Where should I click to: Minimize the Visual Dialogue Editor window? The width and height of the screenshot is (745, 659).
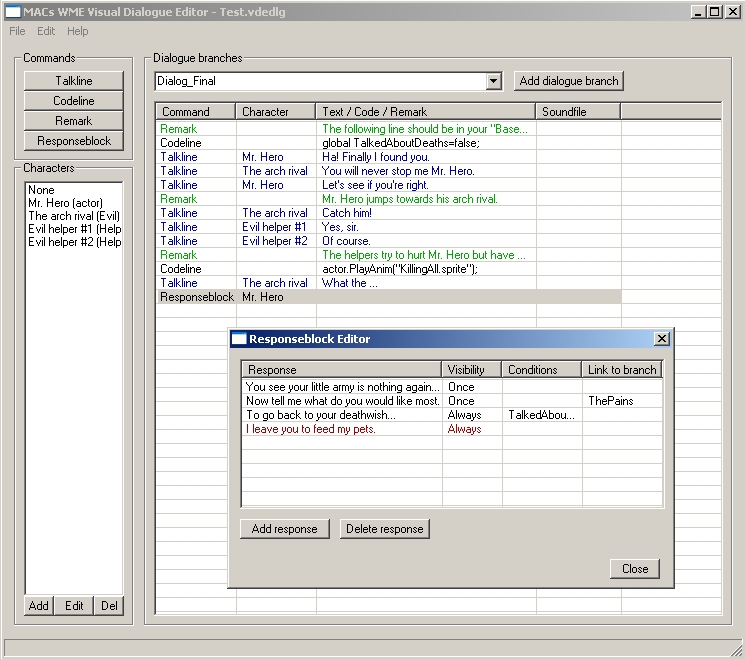tap(697, 12)
